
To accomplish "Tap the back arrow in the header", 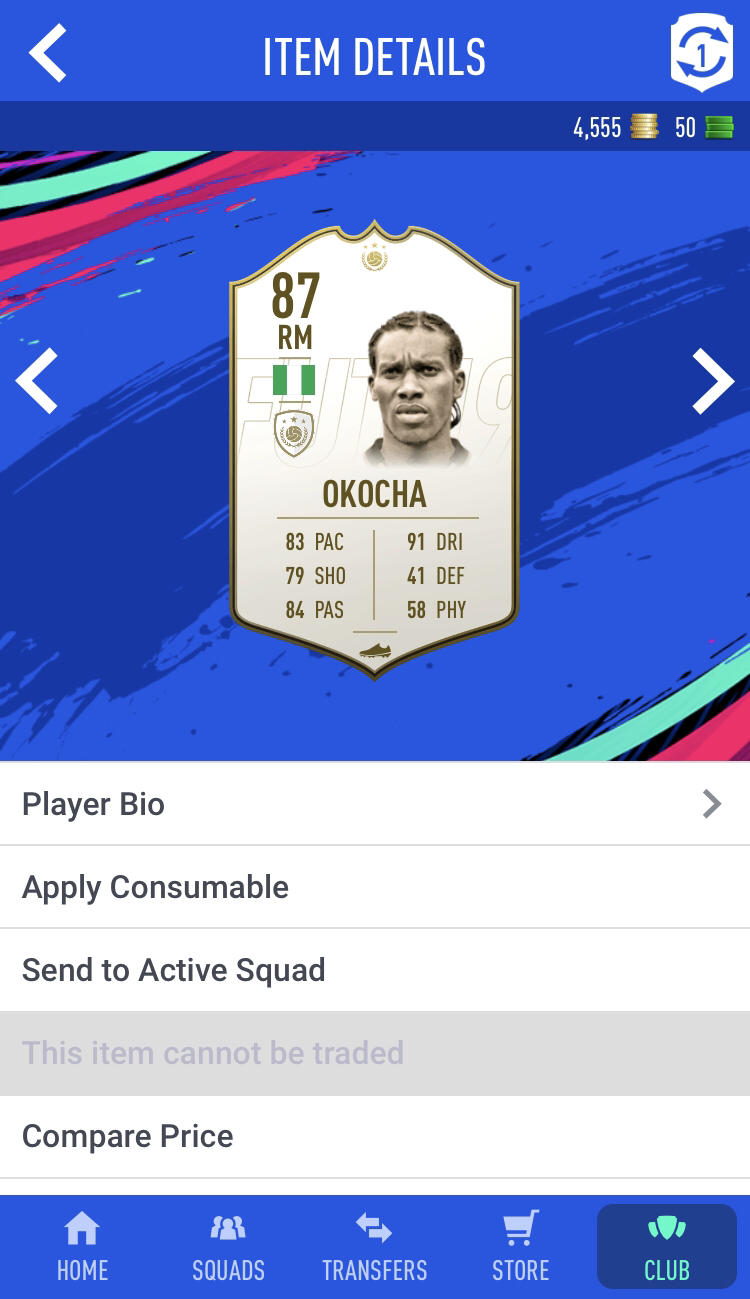I will 47,54.
